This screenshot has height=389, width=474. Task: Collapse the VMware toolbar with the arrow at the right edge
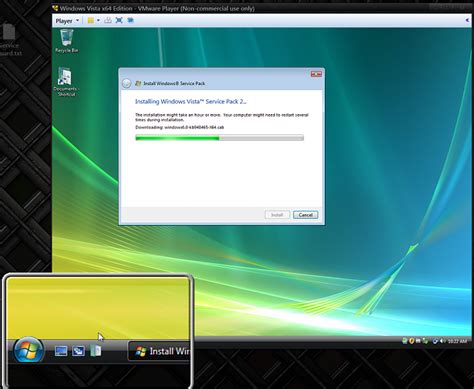[x=467, y=20]
